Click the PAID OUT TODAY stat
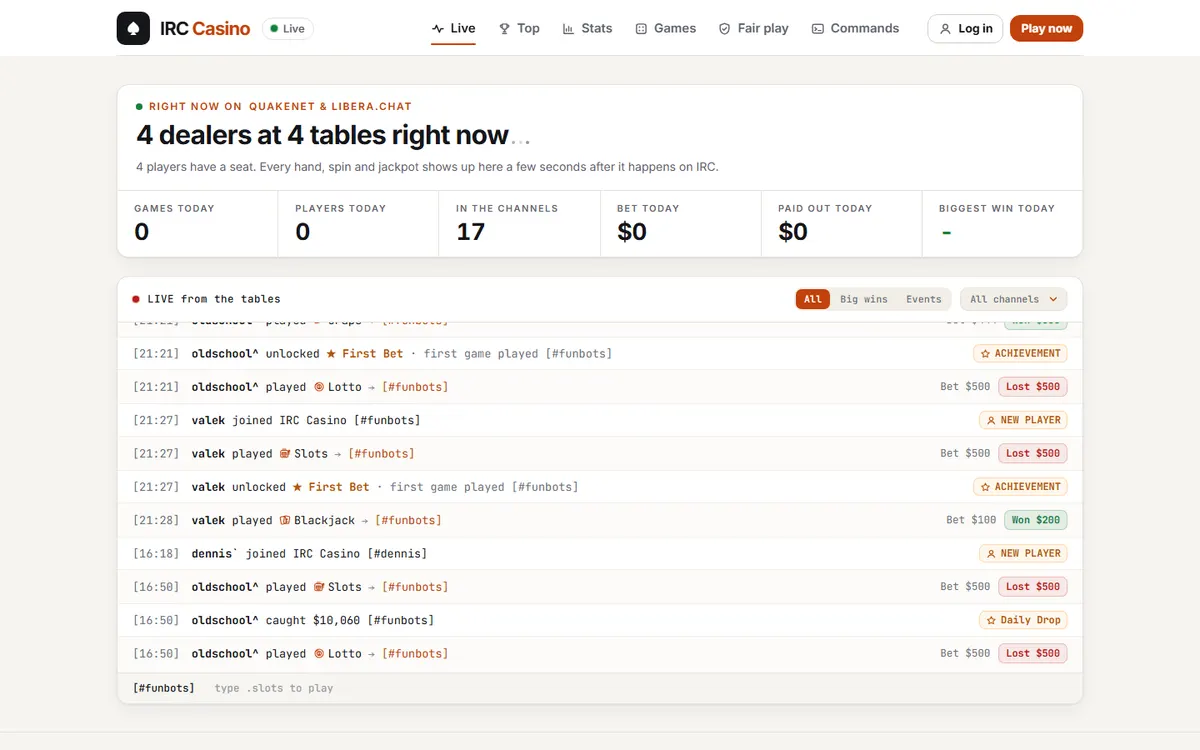This screenshot has height=750, width=1200. tap(841, 223)
